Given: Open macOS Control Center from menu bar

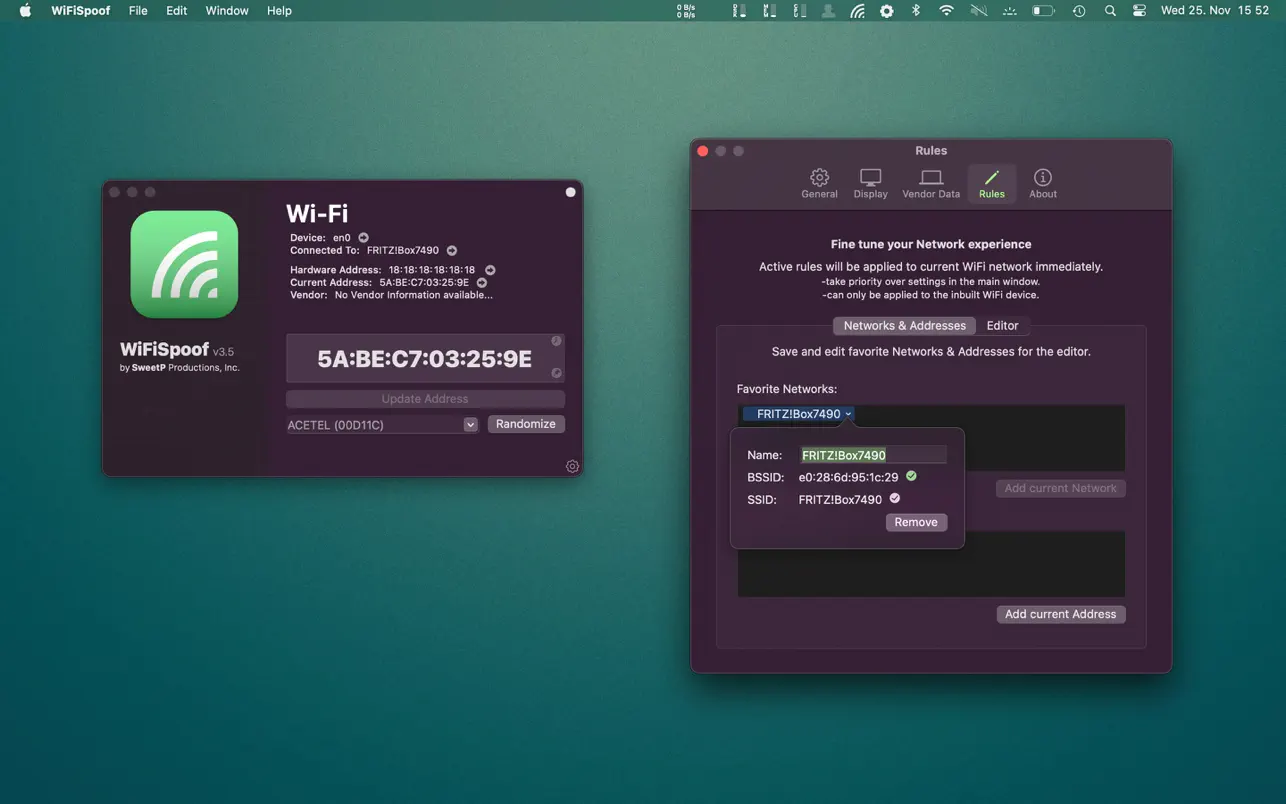Looking at the screenshot, I should point(1139,11).
